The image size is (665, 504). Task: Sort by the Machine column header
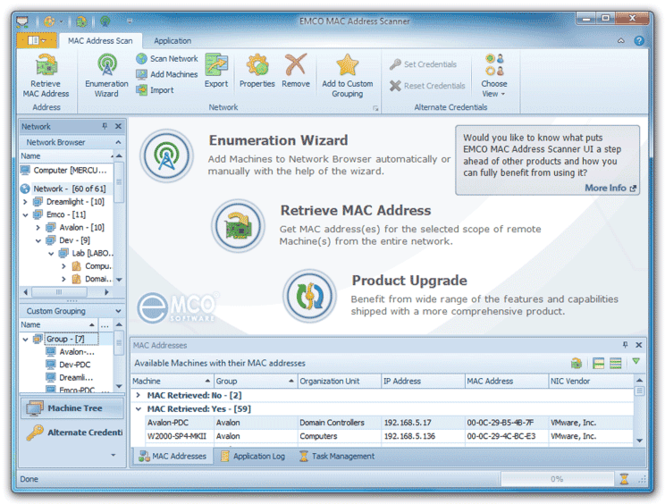pyautogui.click(x=172, y=381)
